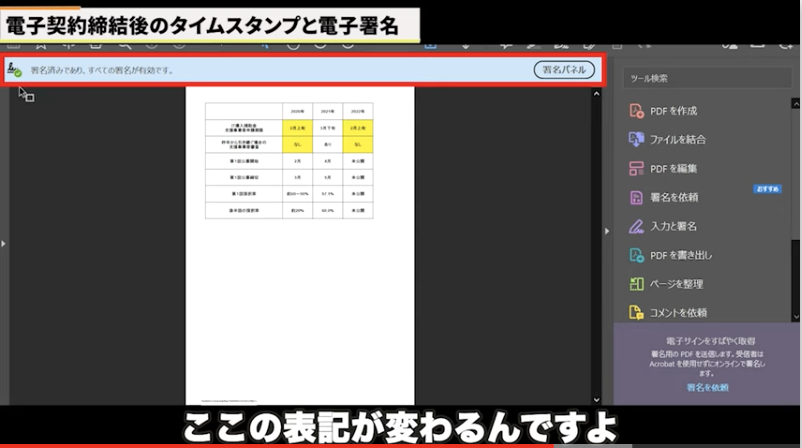Click the document view vertical scrollbar

click(597, 240)
